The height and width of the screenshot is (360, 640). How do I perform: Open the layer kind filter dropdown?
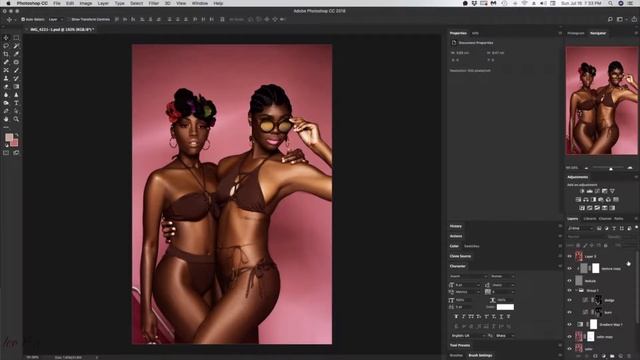coord(580,228)
